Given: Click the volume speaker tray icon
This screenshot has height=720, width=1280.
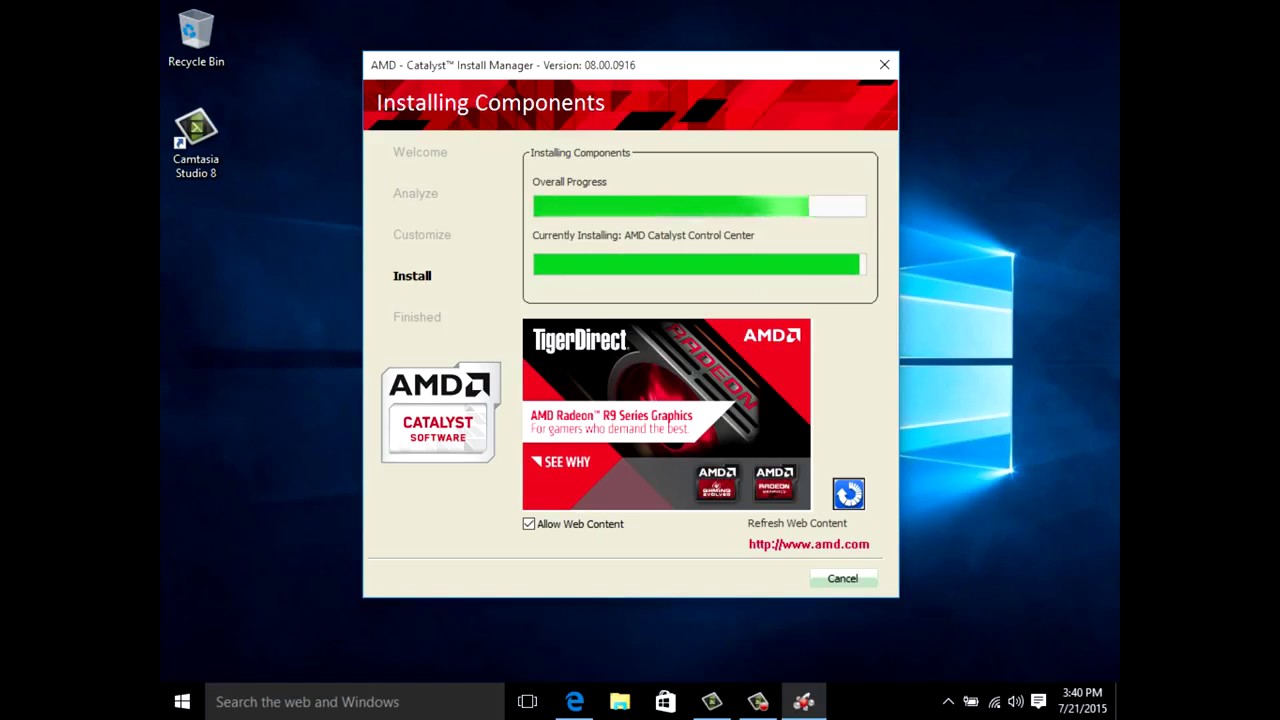Looking at the screenshot, I should 1016,702.
